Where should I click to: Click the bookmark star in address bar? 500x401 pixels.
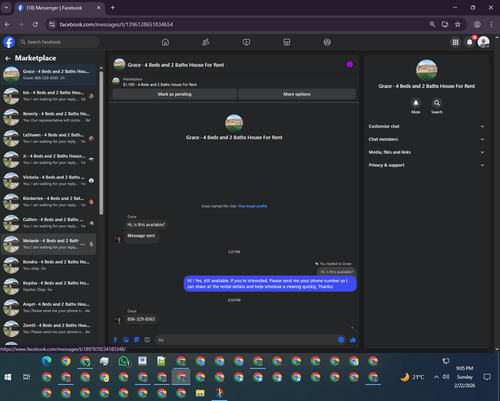(458, 24)
